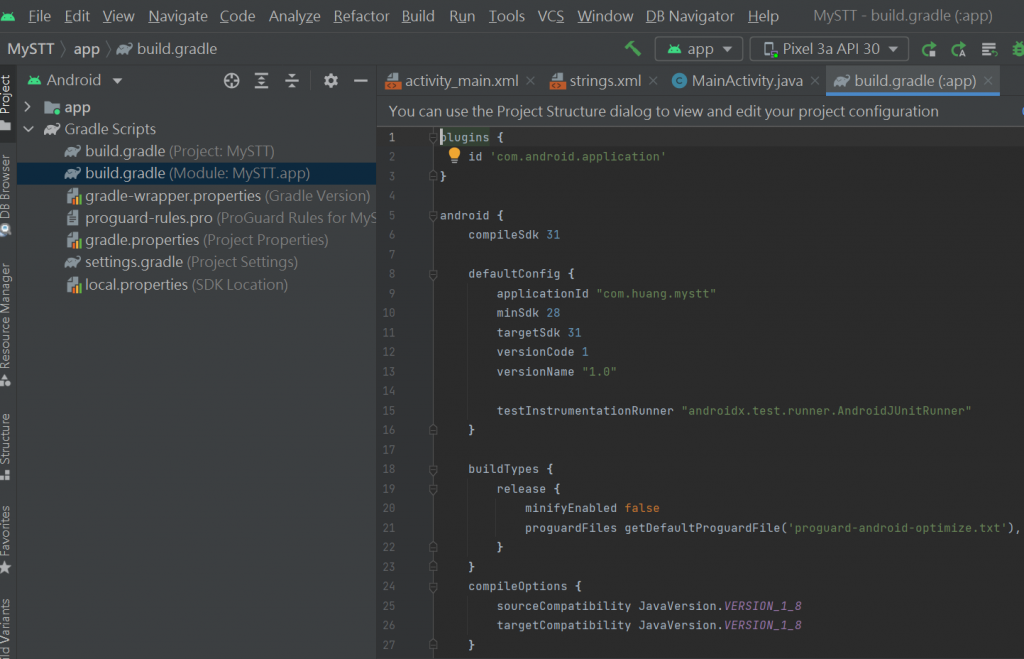This screenshot has height=659, width=1024.
Task: Click the Make Project hammer icon
Action: (x=632, y=48)
